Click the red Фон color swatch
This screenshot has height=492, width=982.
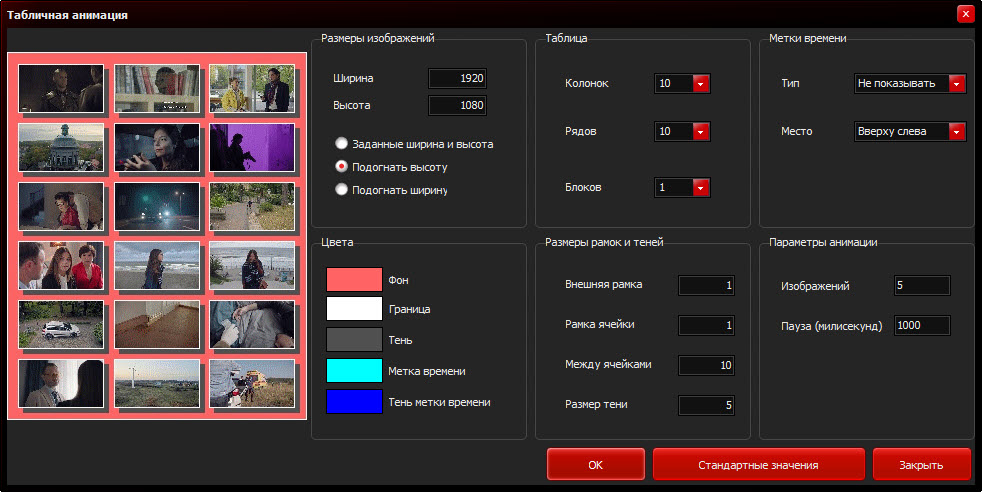coord(354,280)
